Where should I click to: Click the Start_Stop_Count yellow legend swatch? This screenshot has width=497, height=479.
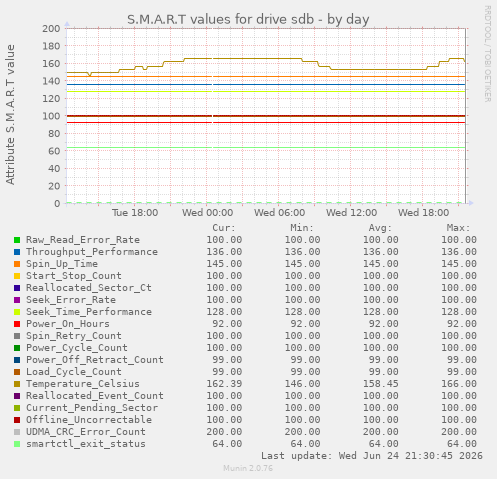click(17, 276)
